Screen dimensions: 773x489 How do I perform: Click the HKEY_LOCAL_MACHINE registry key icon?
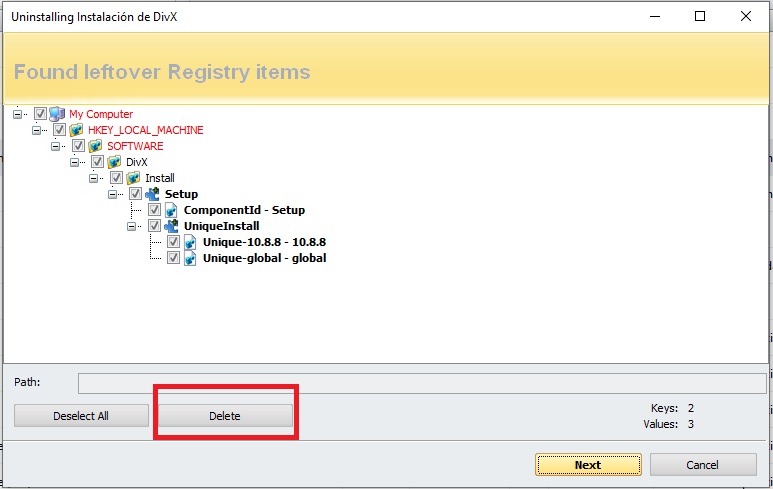[x=76, y=130]
